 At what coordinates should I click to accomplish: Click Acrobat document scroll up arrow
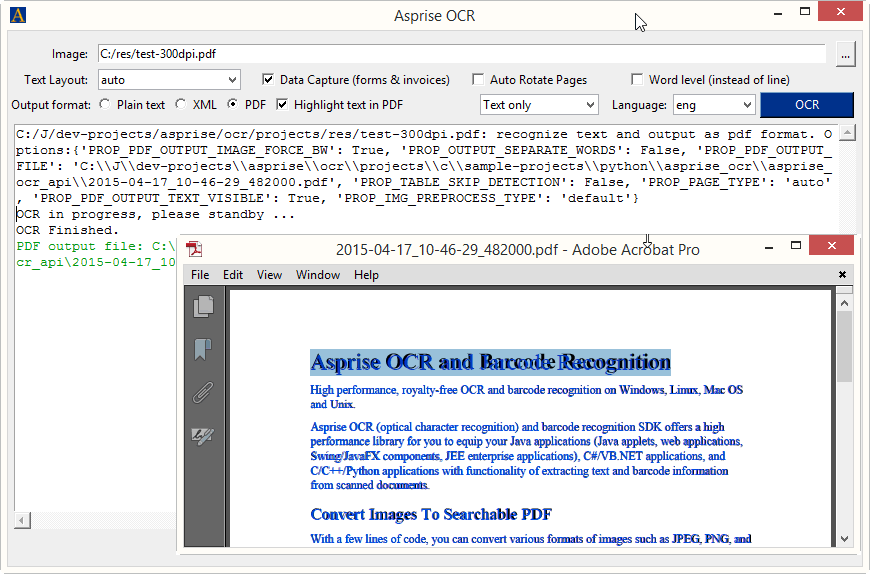point(844,303)
